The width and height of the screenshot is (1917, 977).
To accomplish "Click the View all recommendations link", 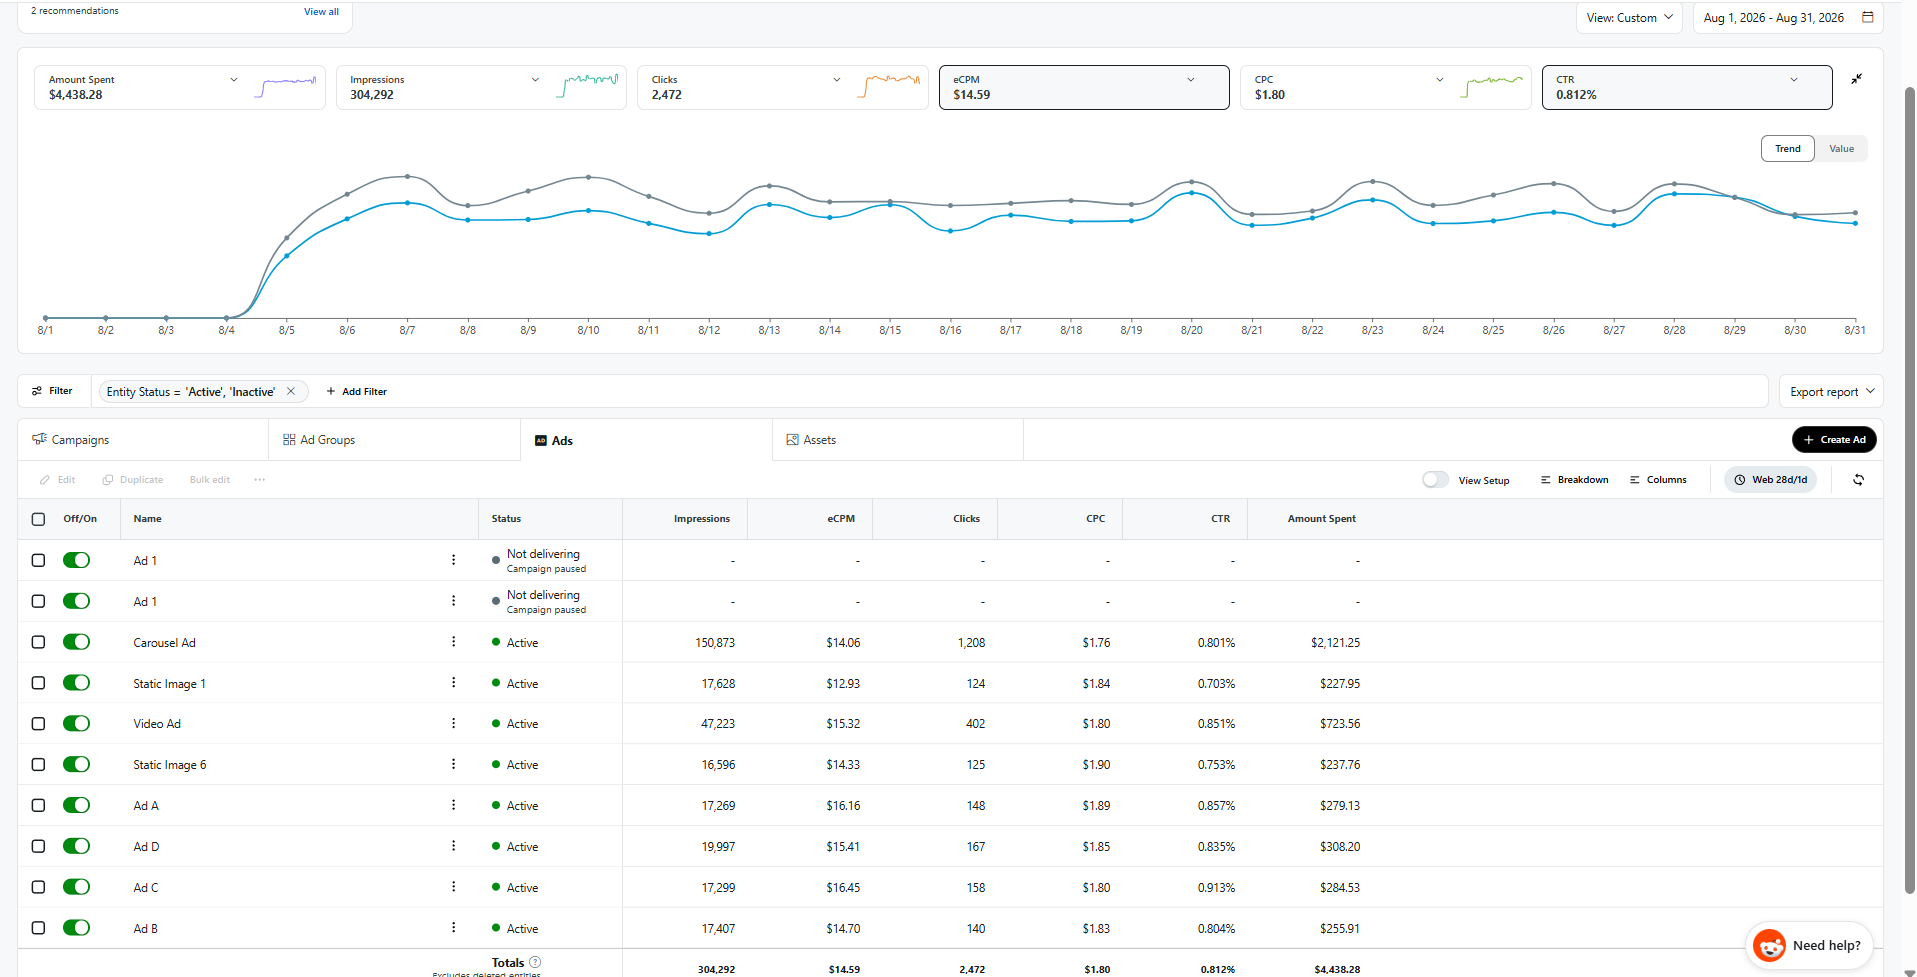I will click(x=321, y=12).
